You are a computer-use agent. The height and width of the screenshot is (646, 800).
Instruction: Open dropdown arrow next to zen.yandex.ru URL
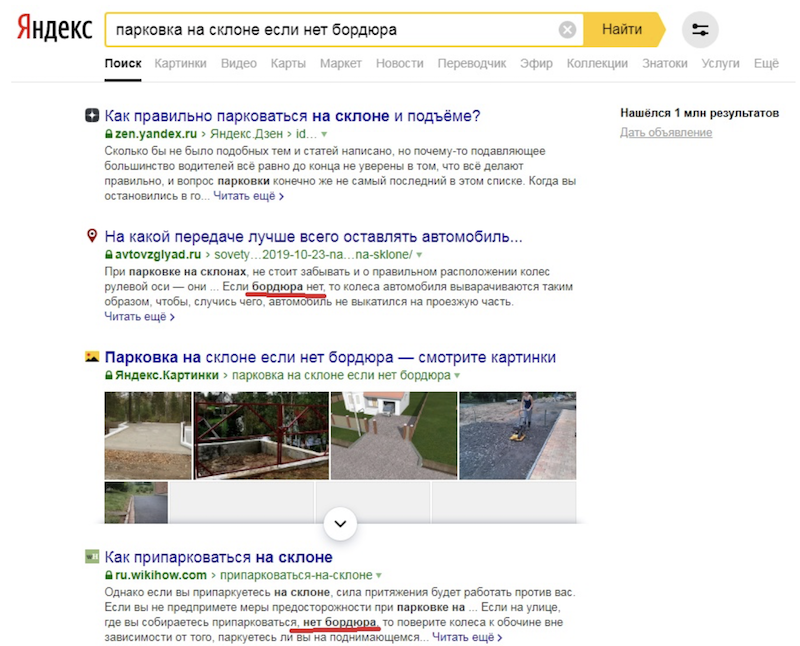click(x=324, y=134)
